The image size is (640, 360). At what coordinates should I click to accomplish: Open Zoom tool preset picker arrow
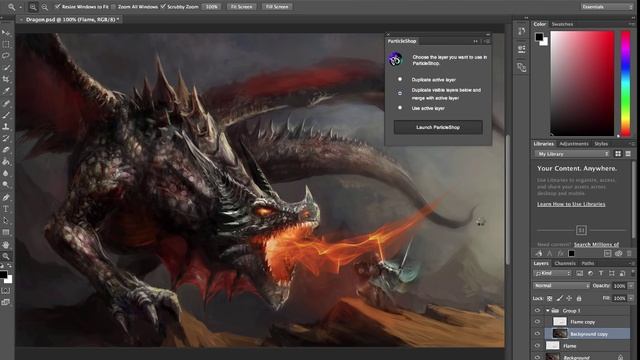coord(20,7)
